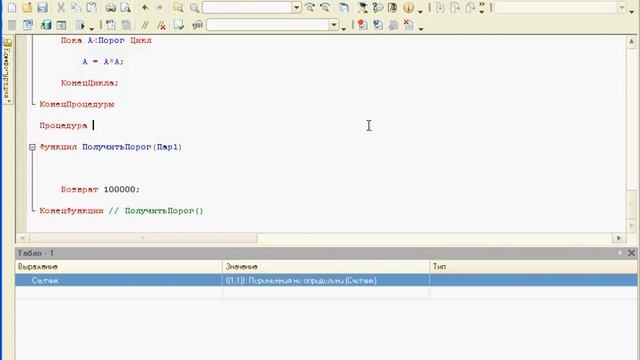640x360 pixels.
Task: Create a new document via toolbar
Action: pyautogui.click(x=12, y=7)
